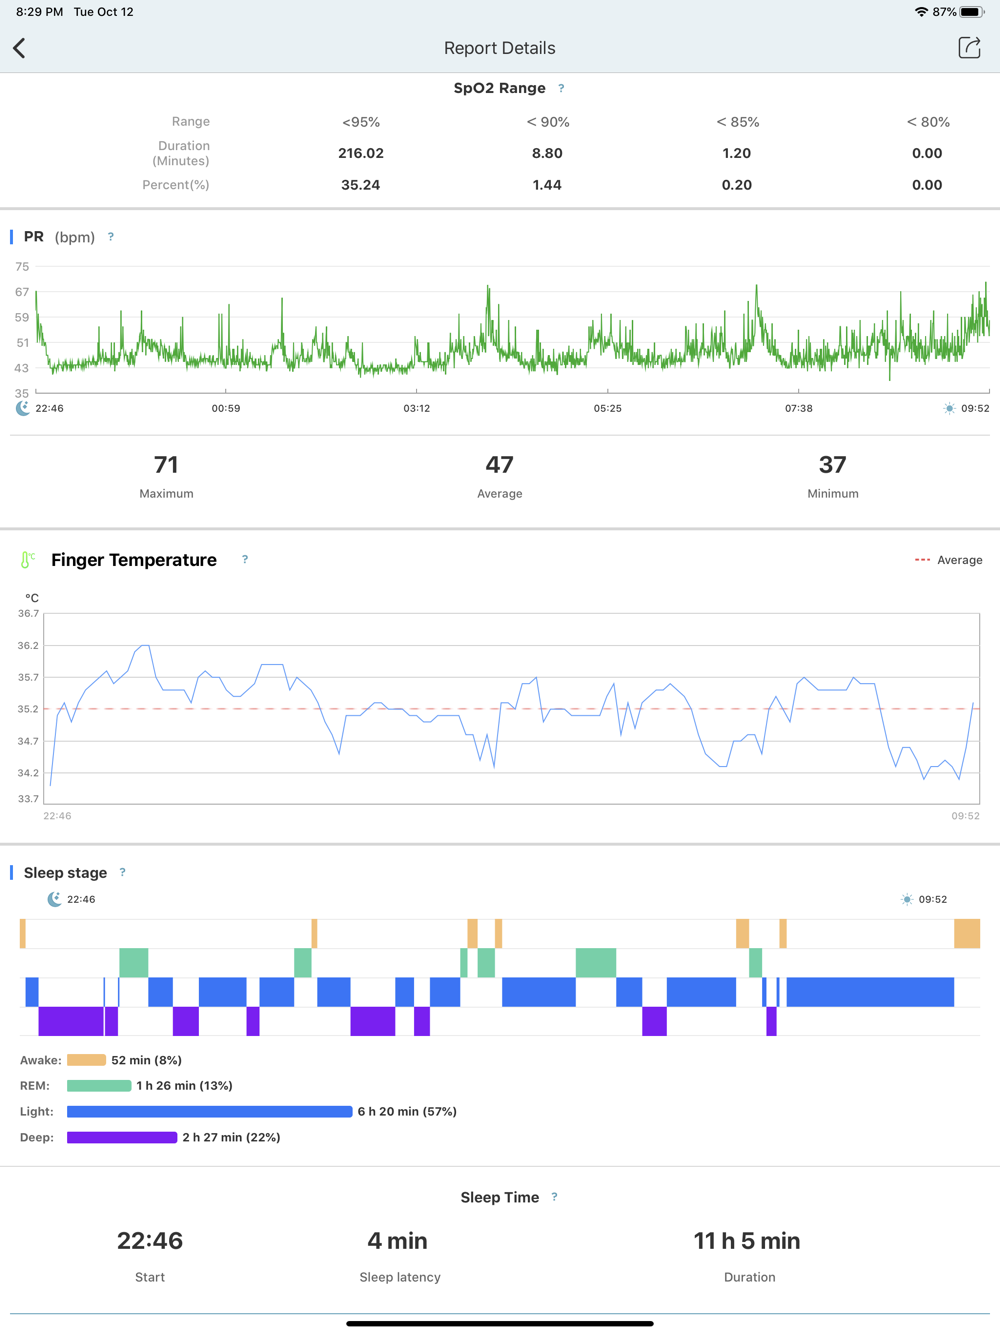Tap the maximum PR value 71

166,465
